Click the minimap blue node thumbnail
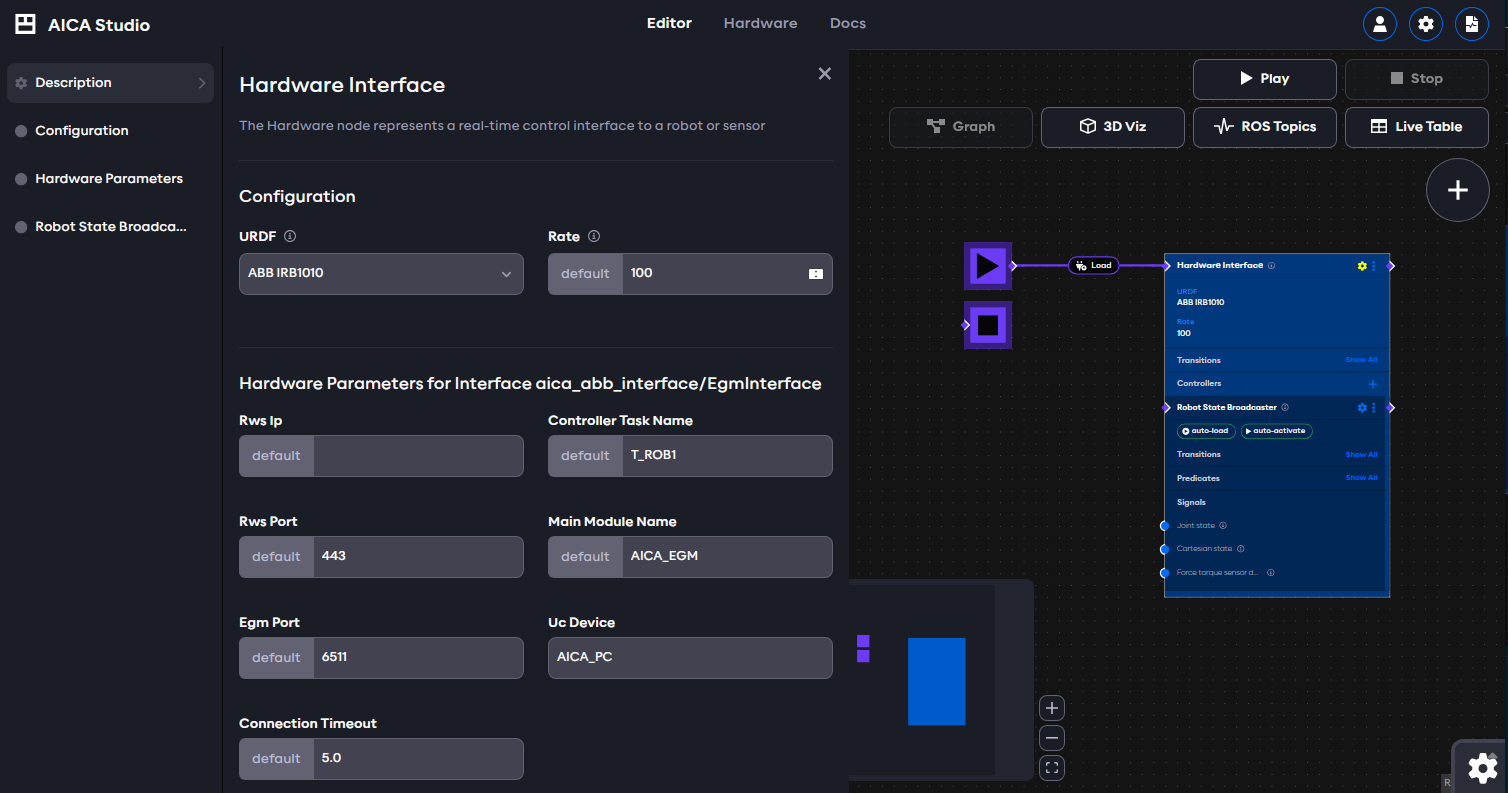The height and width of the screenshot is (793, 1508). (936, 681)
